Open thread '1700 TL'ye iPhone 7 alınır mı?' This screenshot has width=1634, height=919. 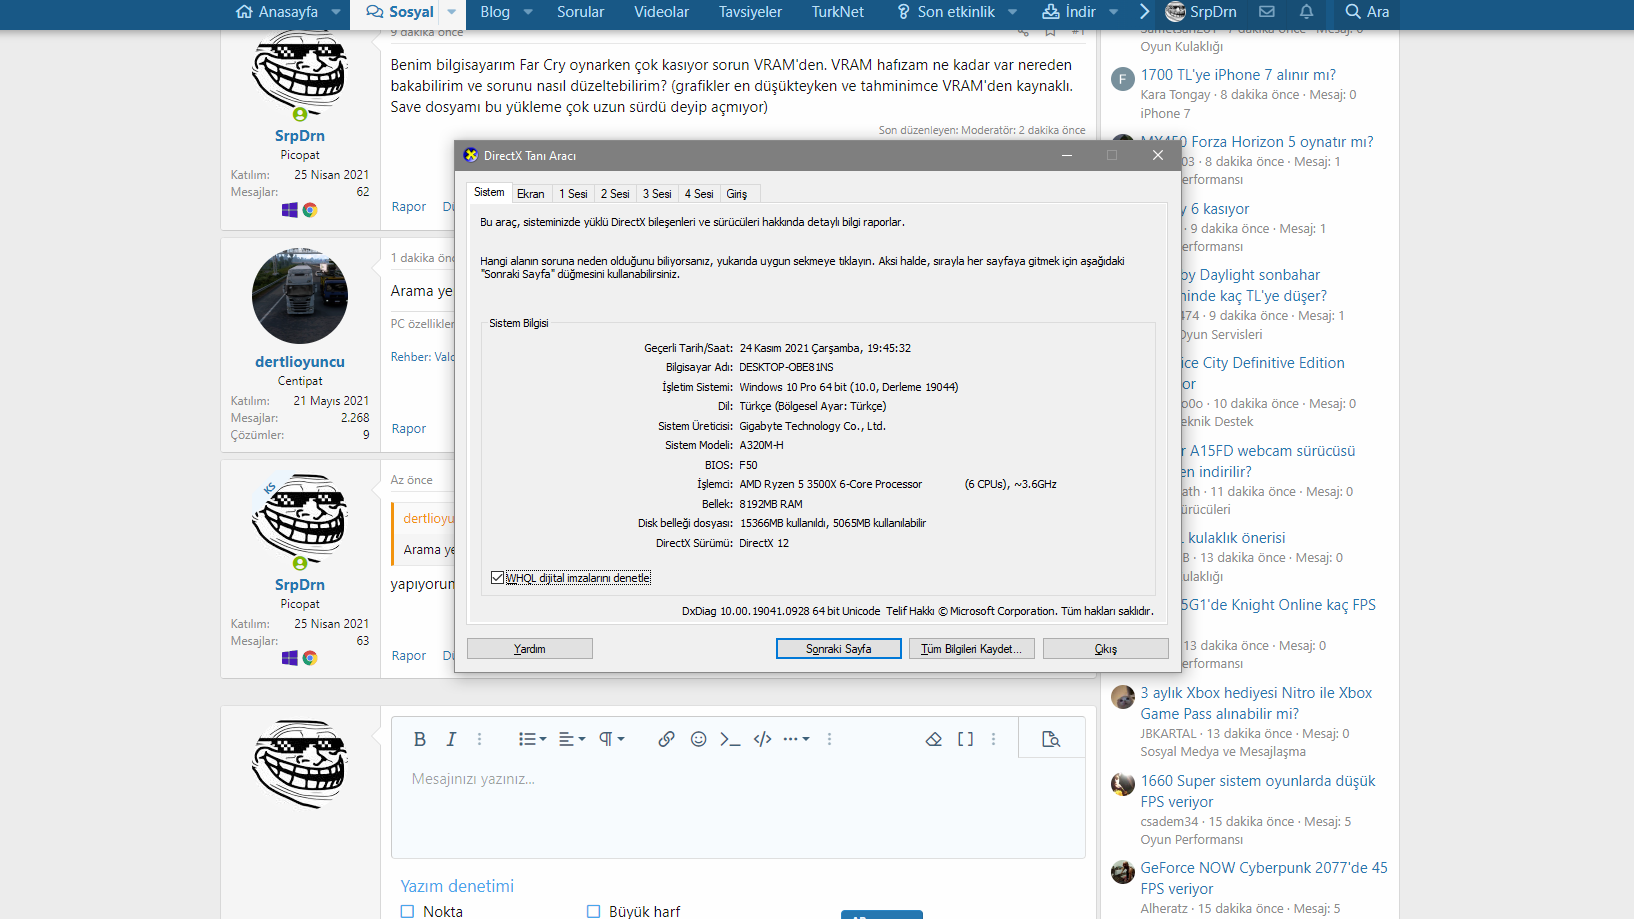click(x=1238, y=75)
